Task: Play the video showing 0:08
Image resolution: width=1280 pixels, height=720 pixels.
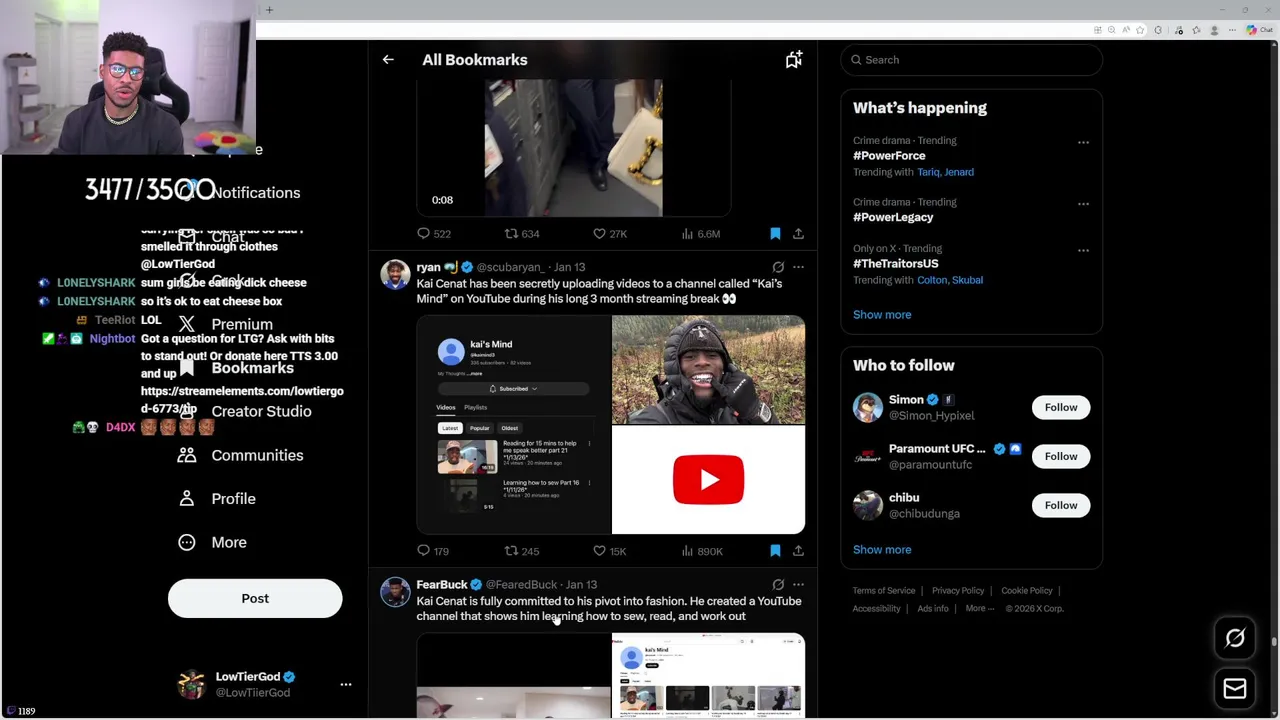Action: coord(573,147)
